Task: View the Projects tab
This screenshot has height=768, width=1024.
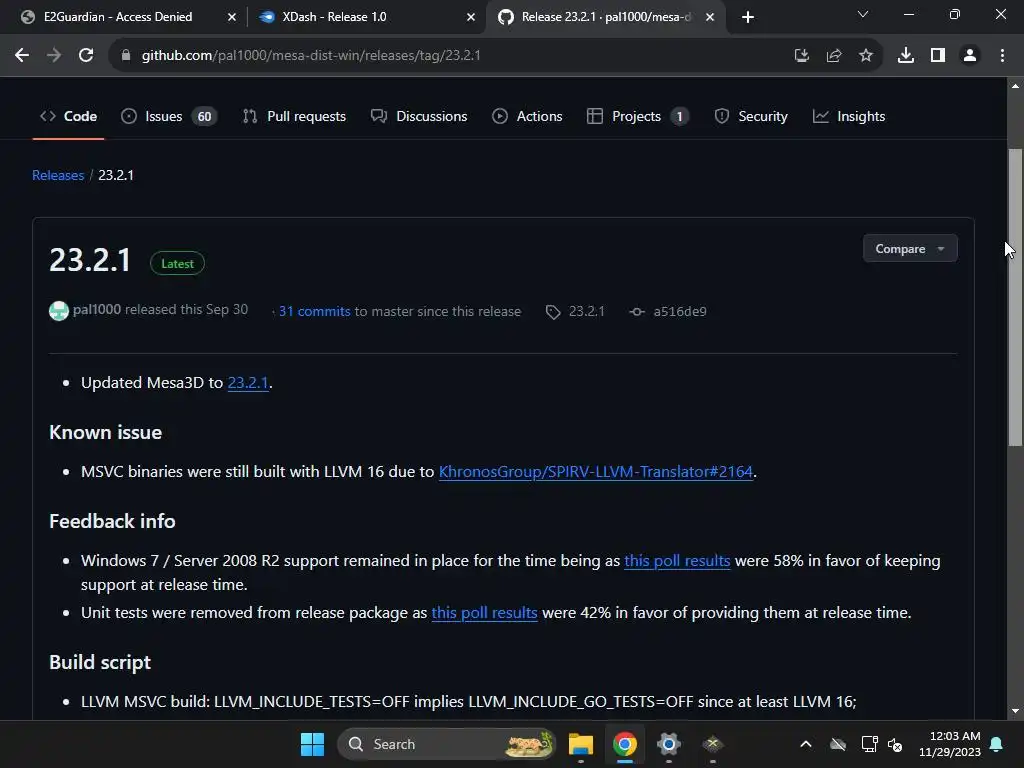Action: (637, 116)
